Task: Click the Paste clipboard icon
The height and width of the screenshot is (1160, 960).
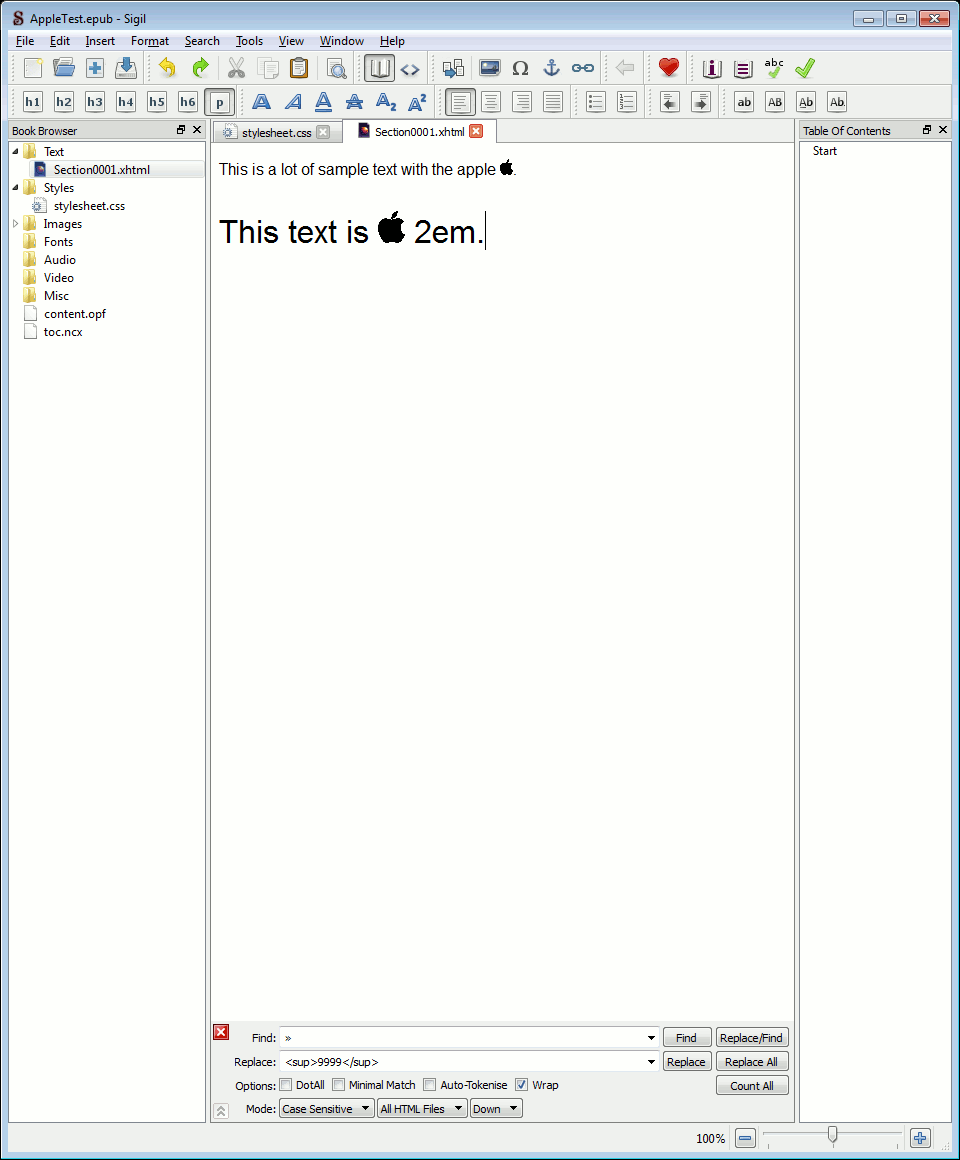Action: [299, 68]
